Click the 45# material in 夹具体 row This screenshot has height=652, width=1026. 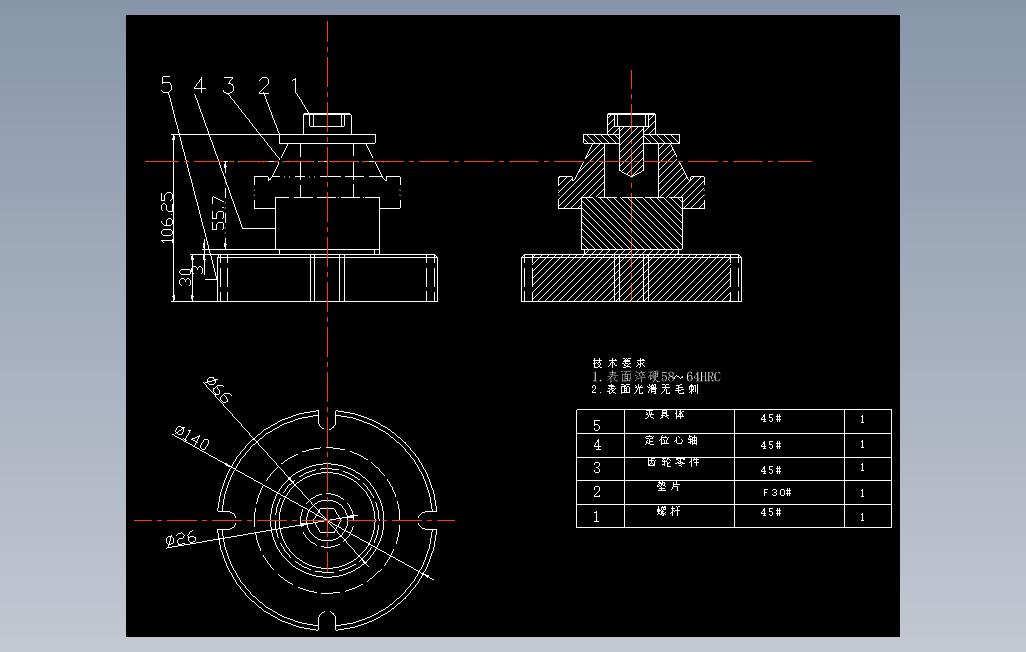coord(771,418)
